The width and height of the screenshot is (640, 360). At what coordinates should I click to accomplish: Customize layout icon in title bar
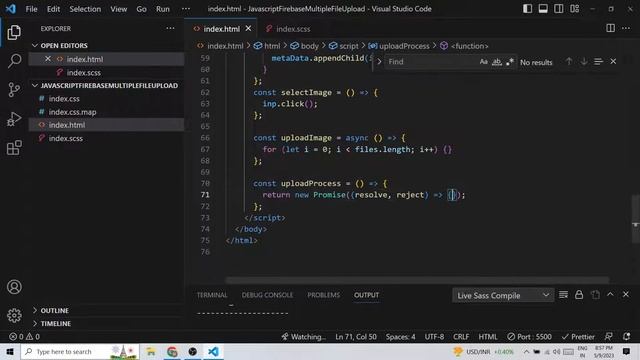point(574,9)
